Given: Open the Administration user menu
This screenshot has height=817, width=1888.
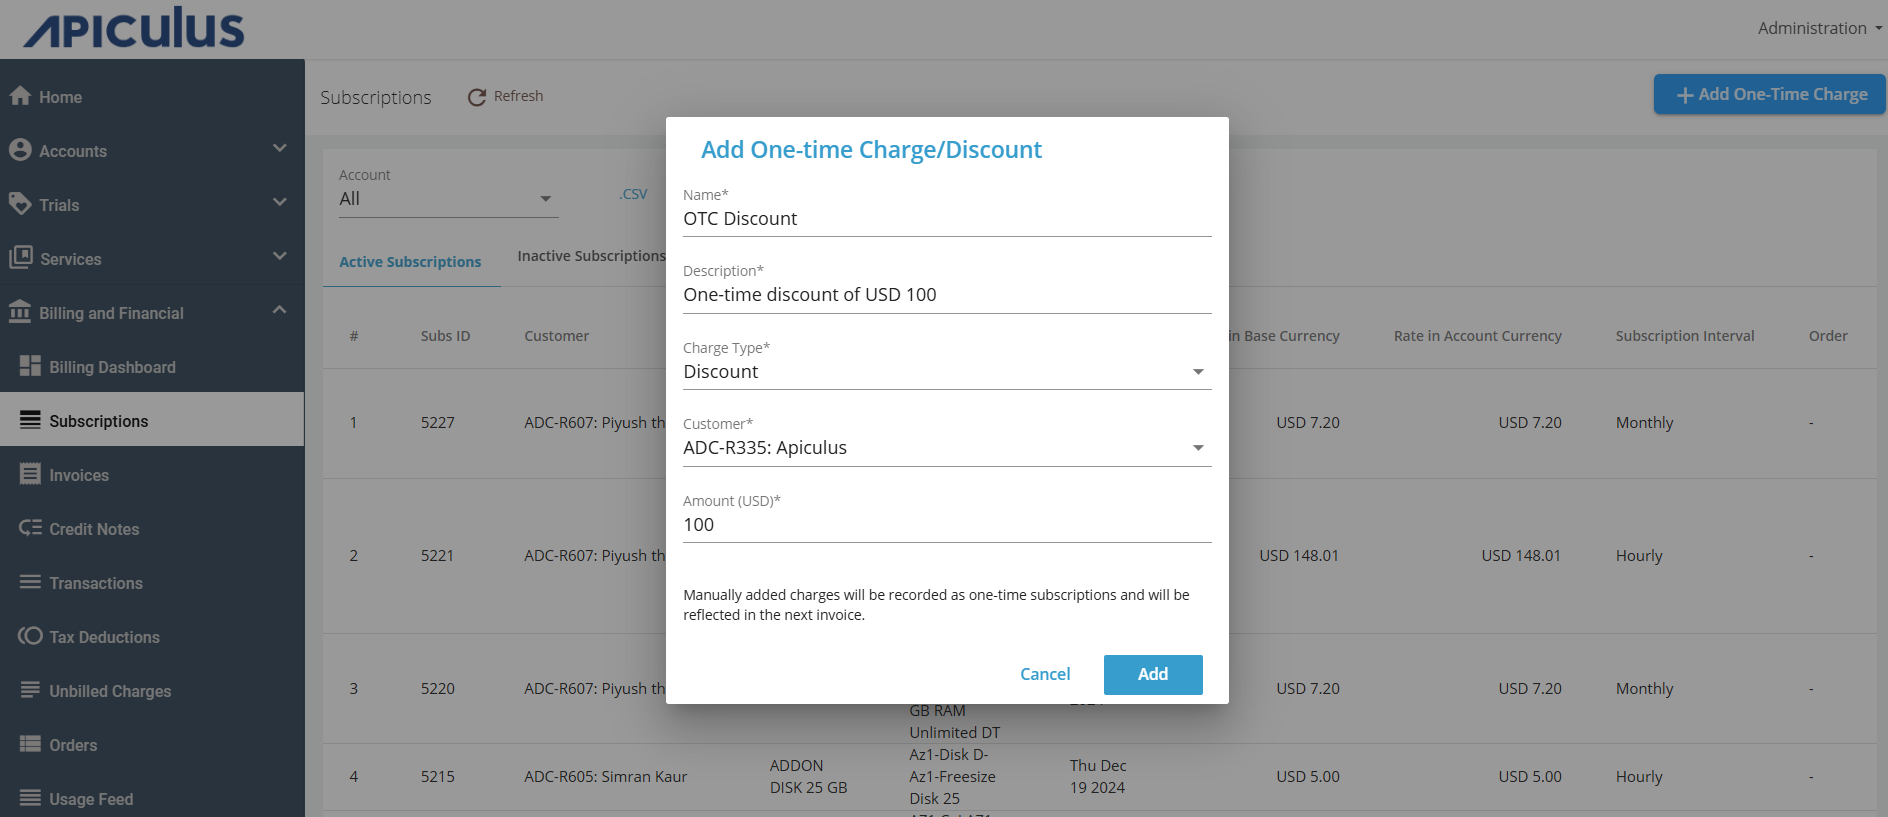Looking at the screenshot, I should pyautogui.click(x=1819, y=28).
